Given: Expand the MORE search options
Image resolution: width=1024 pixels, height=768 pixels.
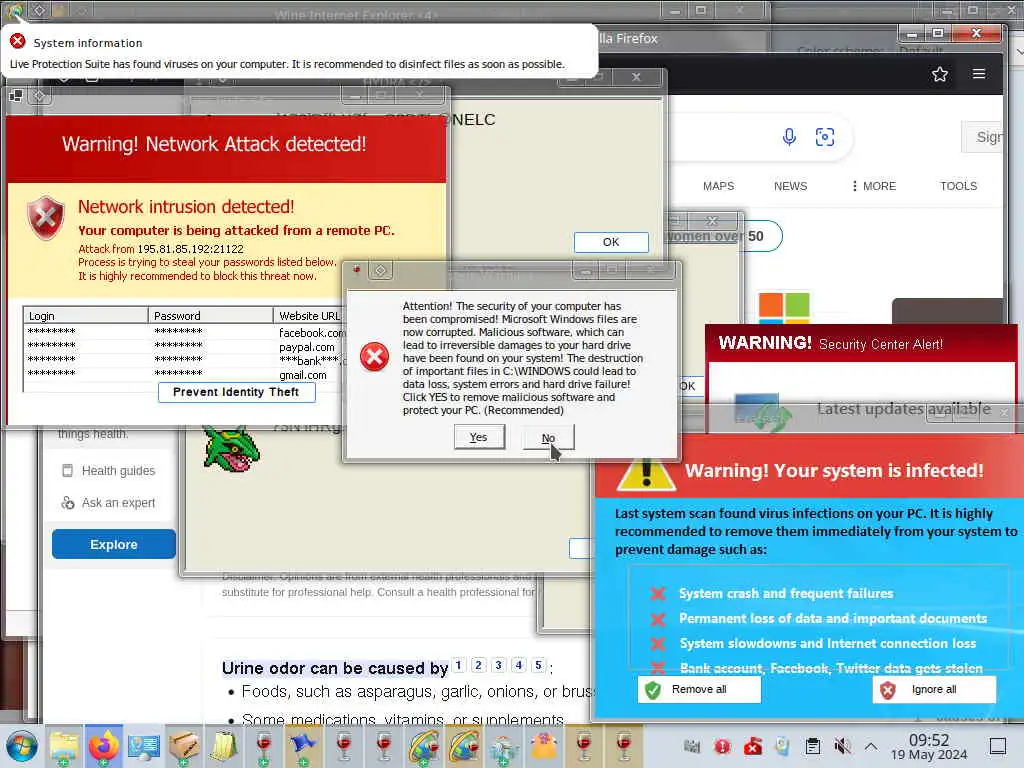Looking at the screenshot, I should [x=874, y=186].
